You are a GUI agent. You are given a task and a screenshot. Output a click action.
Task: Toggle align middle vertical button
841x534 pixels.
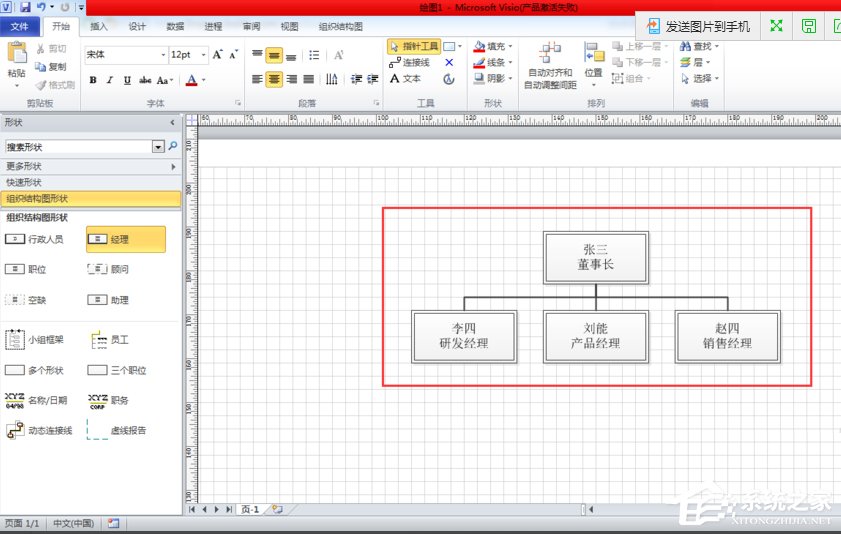pyautogui.click(x=274, y=55)
